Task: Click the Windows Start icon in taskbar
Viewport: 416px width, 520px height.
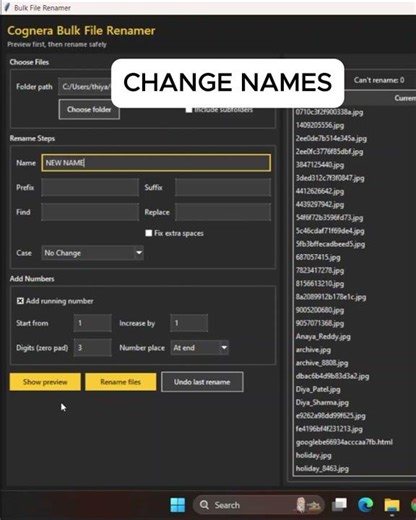Action: pos(178,505)
